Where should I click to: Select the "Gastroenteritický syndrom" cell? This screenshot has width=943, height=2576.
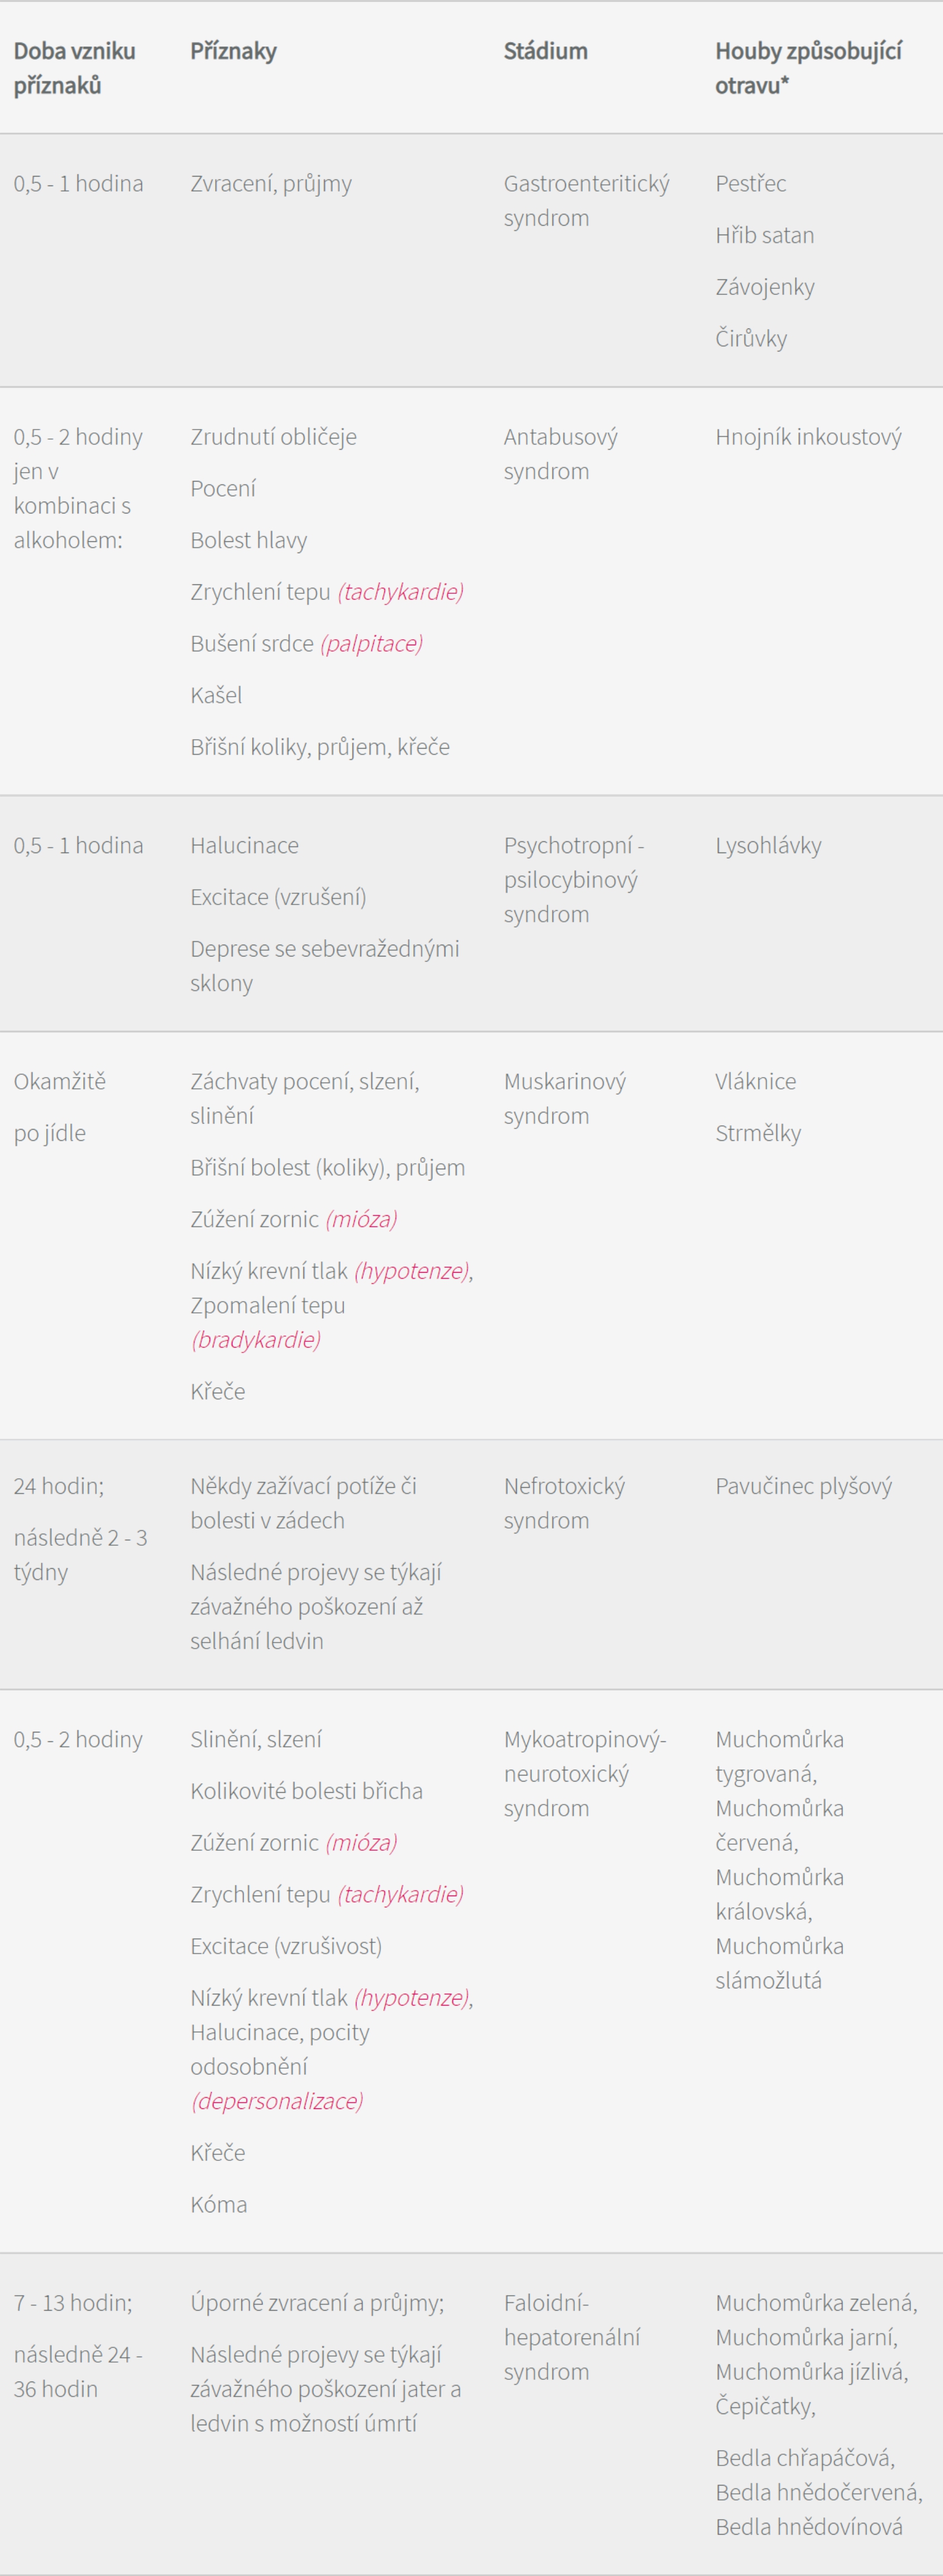(586, 200)
